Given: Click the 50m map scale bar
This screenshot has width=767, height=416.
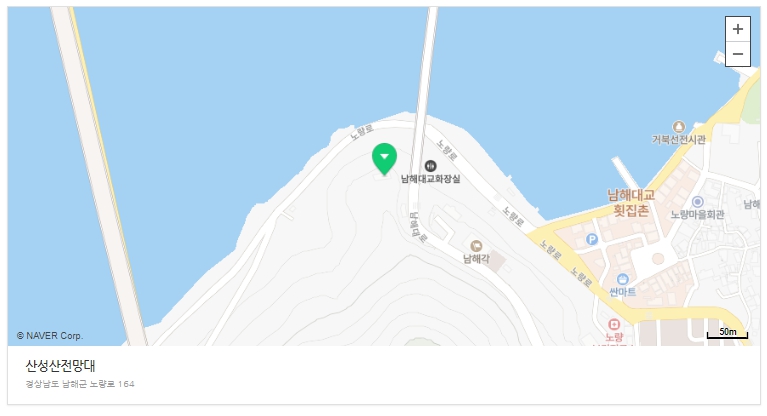Looking at the screenshot, I should (x=727, y=333).
